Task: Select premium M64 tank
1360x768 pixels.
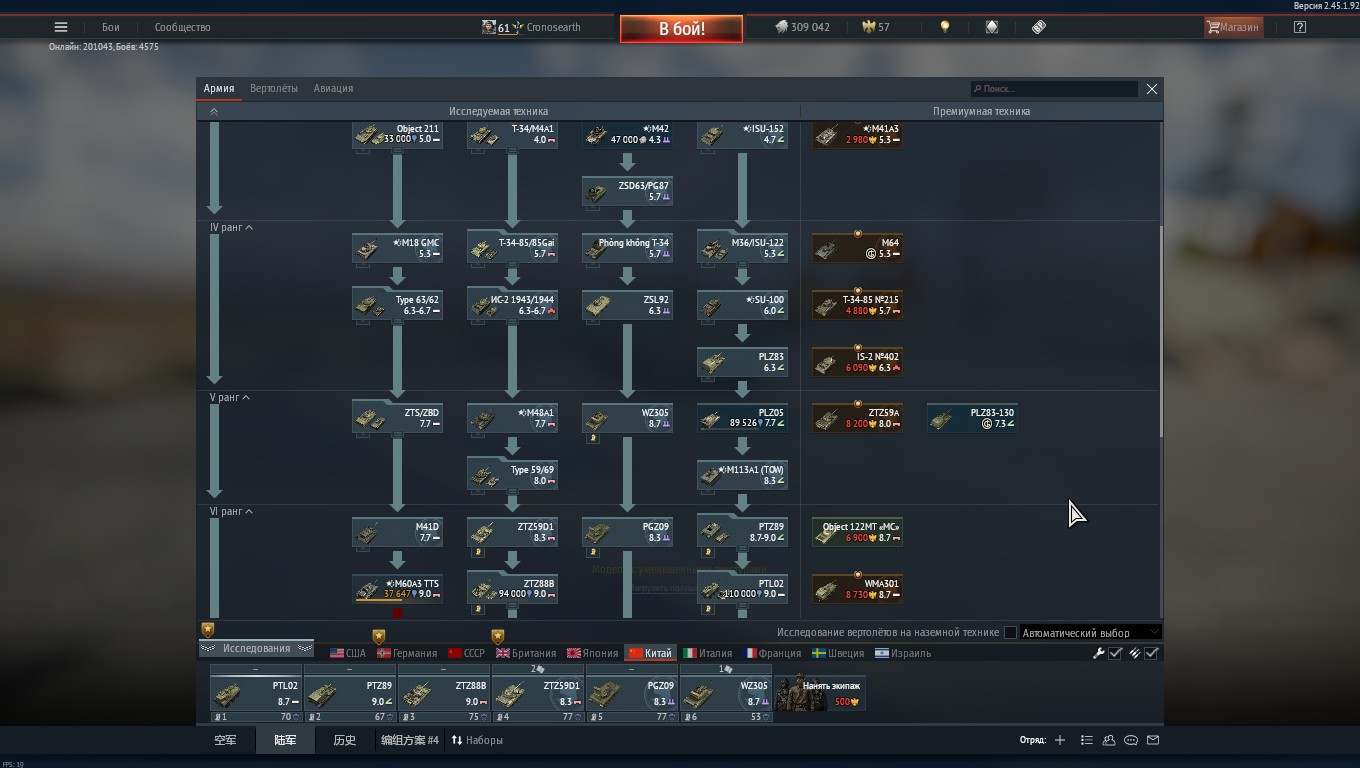Action: pos(857,249)
